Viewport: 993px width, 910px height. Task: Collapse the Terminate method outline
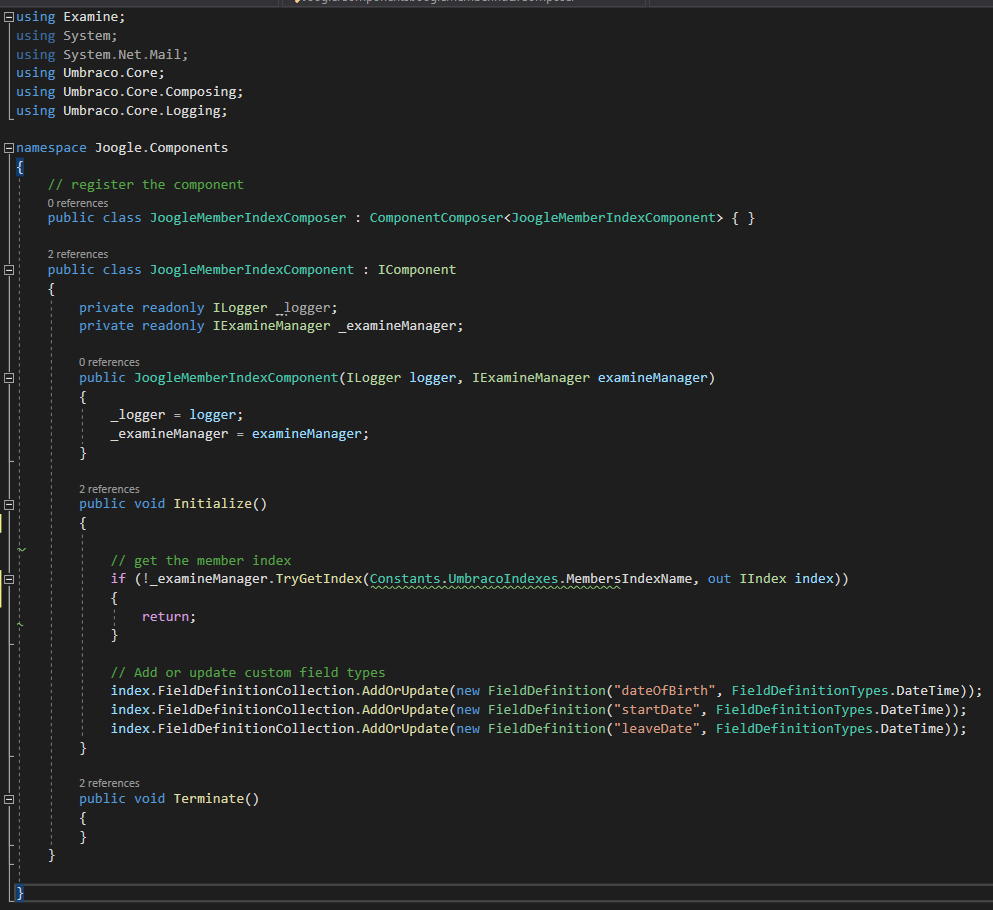click(9, 799)
